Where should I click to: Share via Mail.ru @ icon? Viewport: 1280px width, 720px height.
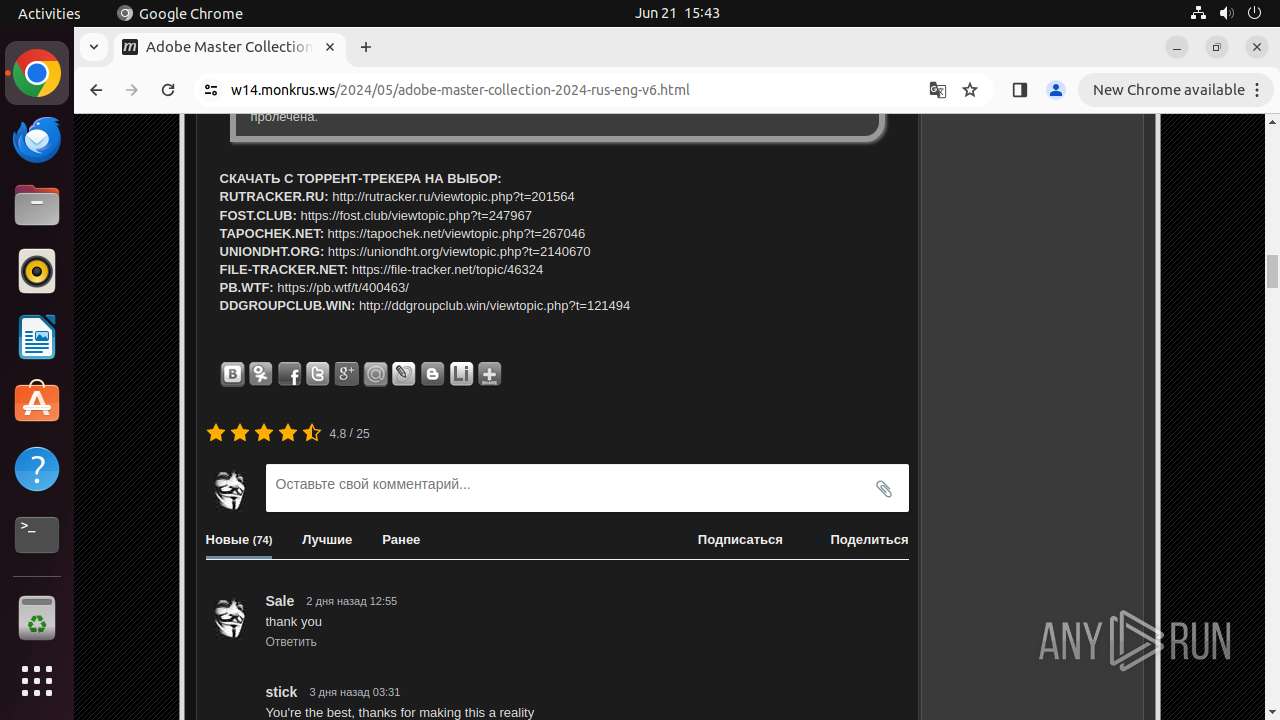click(x=375, y=374)
